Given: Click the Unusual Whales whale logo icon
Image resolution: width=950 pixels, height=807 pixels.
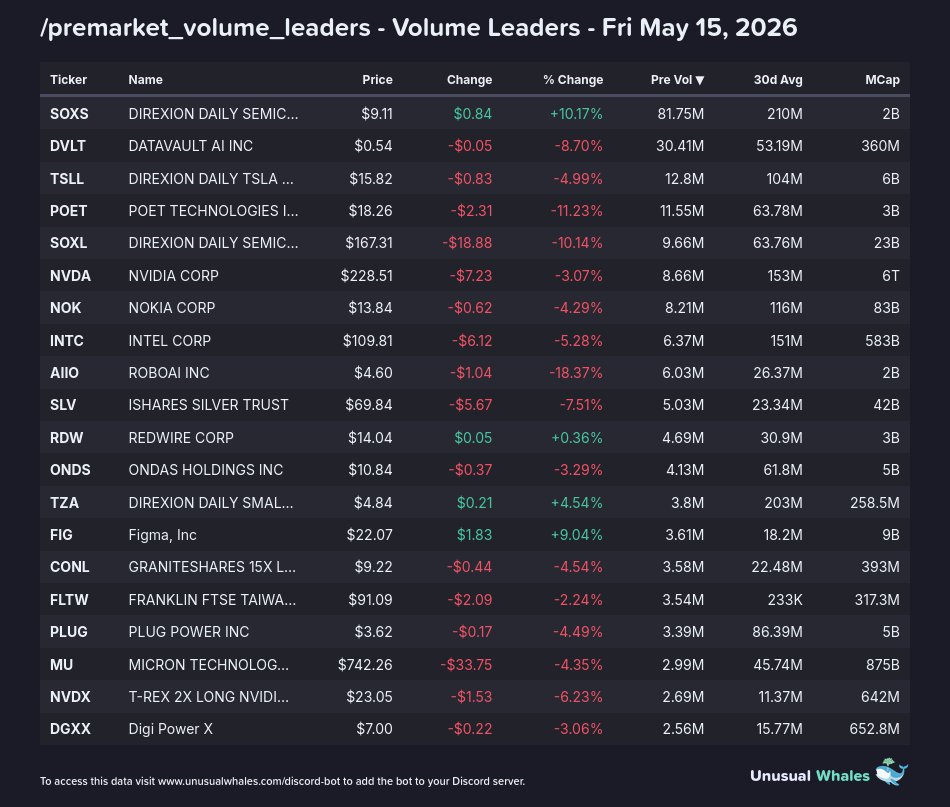Looking at the screenshot, I should tap(892, 772).
